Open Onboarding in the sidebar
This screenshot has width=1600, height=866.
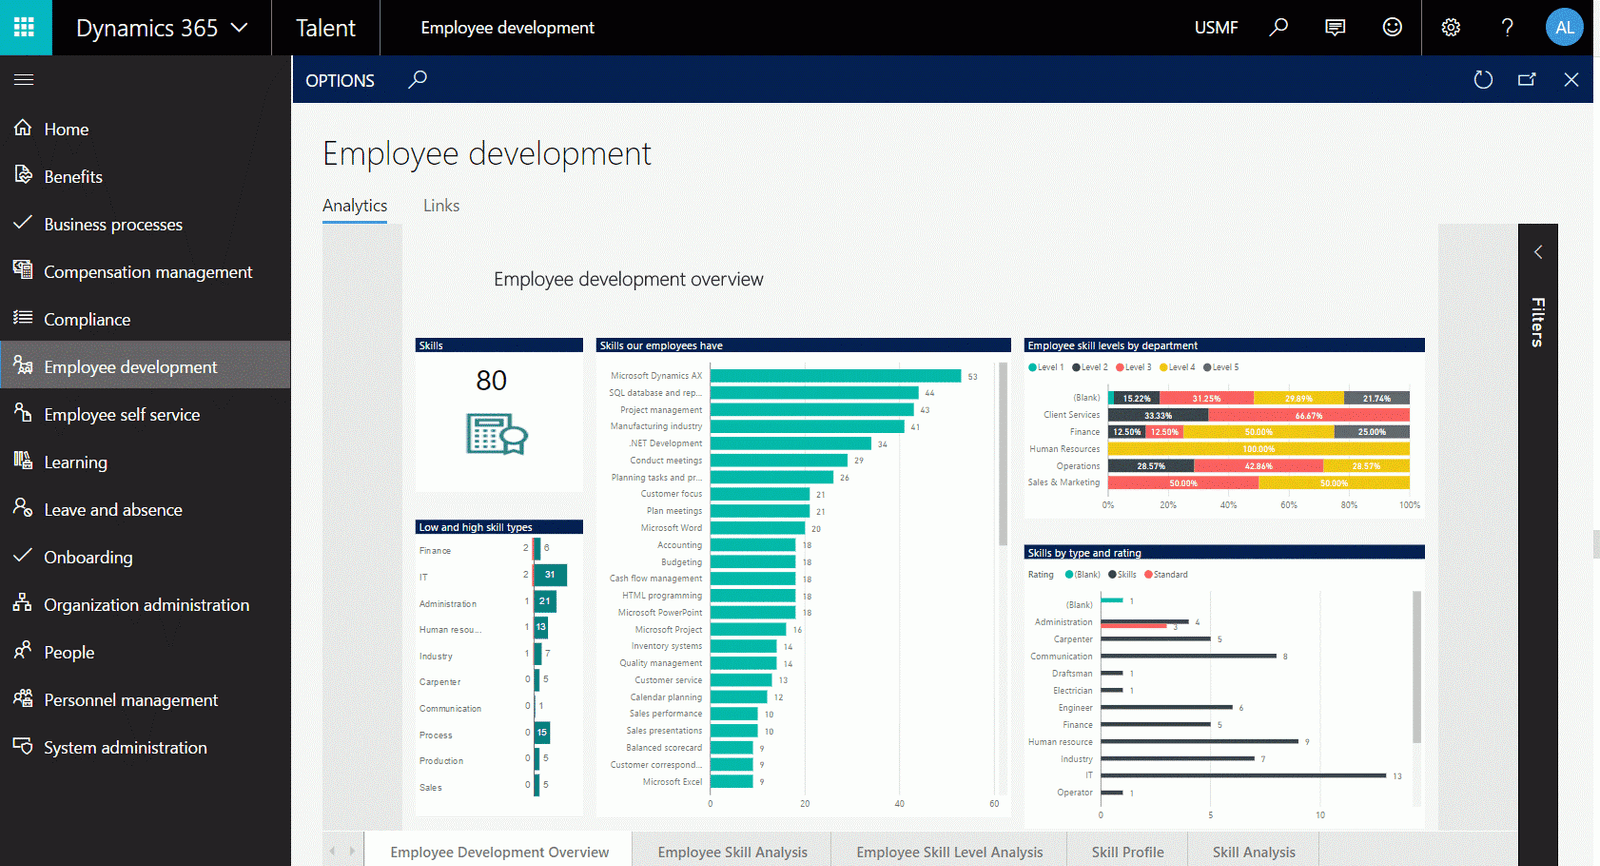[x=145, y=557]
